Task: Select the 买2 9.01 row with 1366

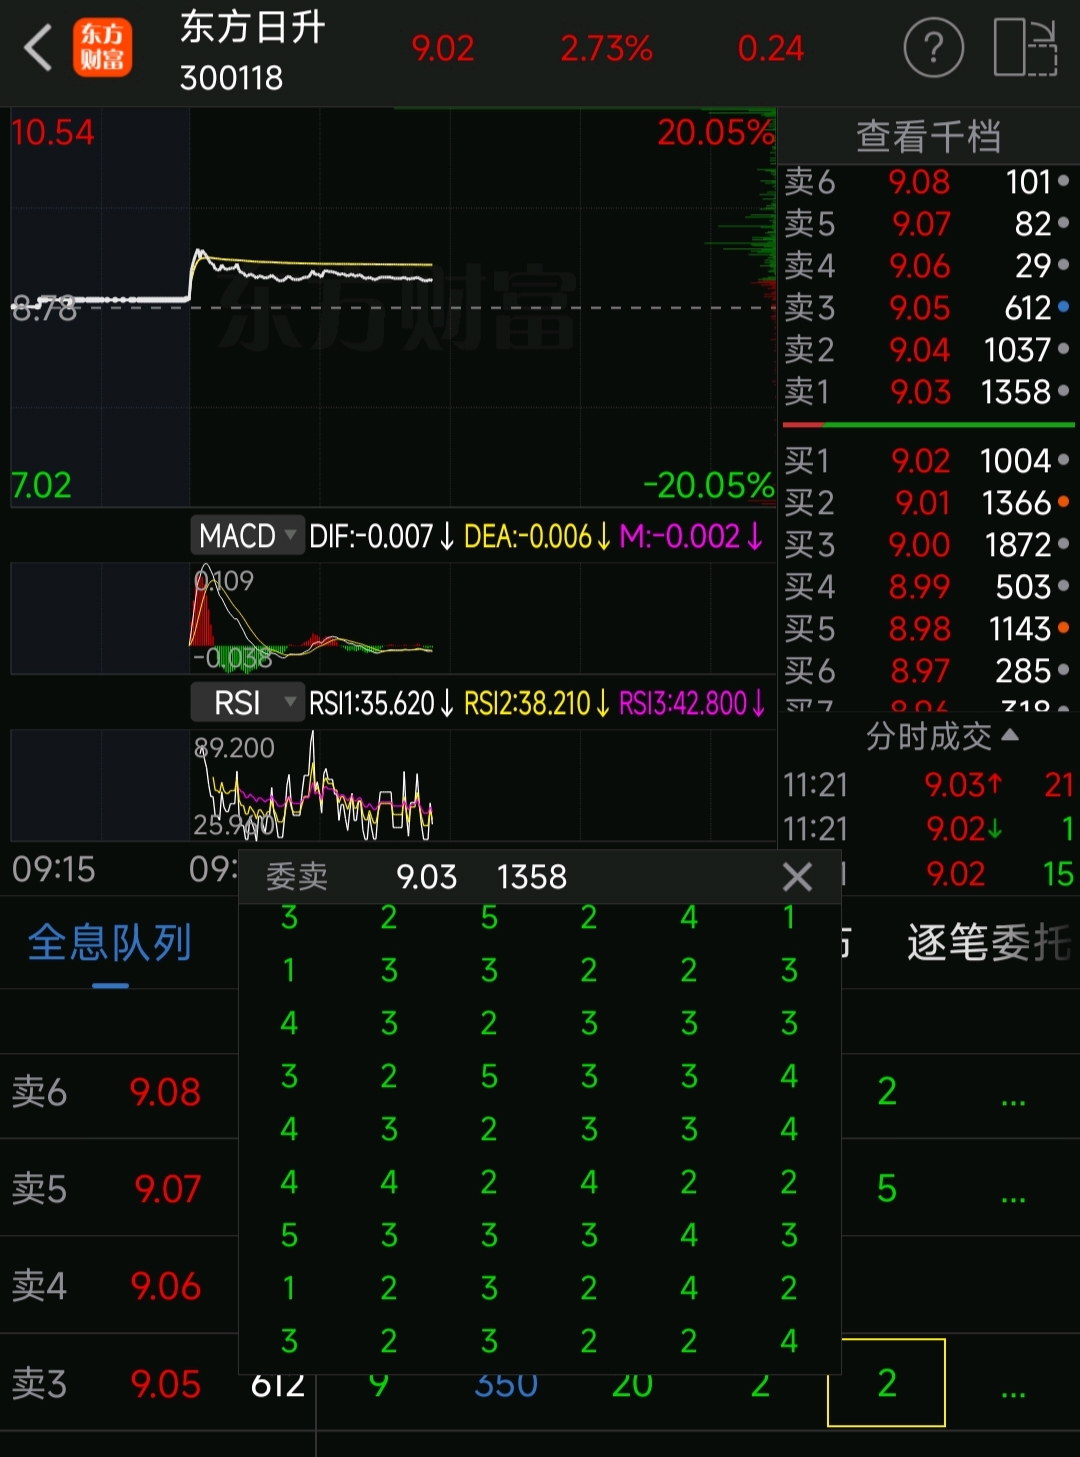Action: point(928,503)
